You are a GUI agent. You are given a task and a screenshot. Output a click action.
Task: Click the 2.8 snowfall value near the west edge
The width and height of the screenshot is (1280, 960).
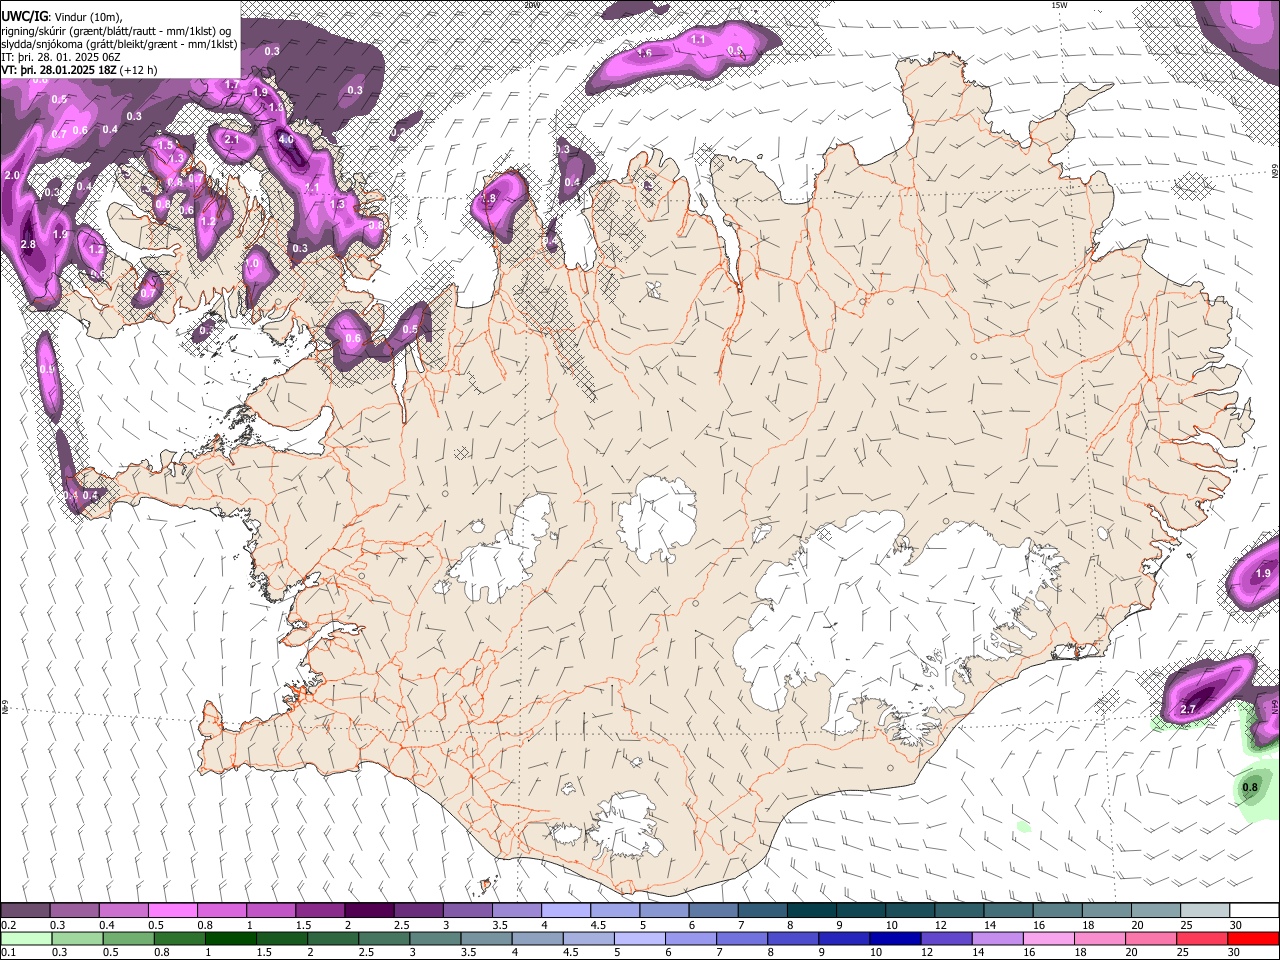click(28, 244)
